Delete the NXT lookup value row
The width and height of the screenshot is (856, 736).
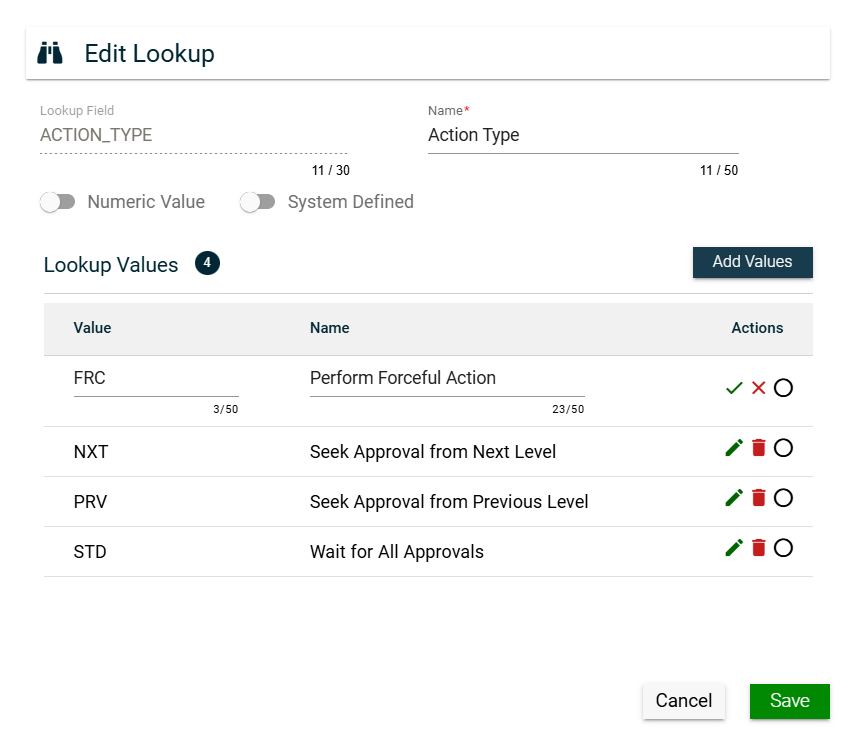coord(759,448)
